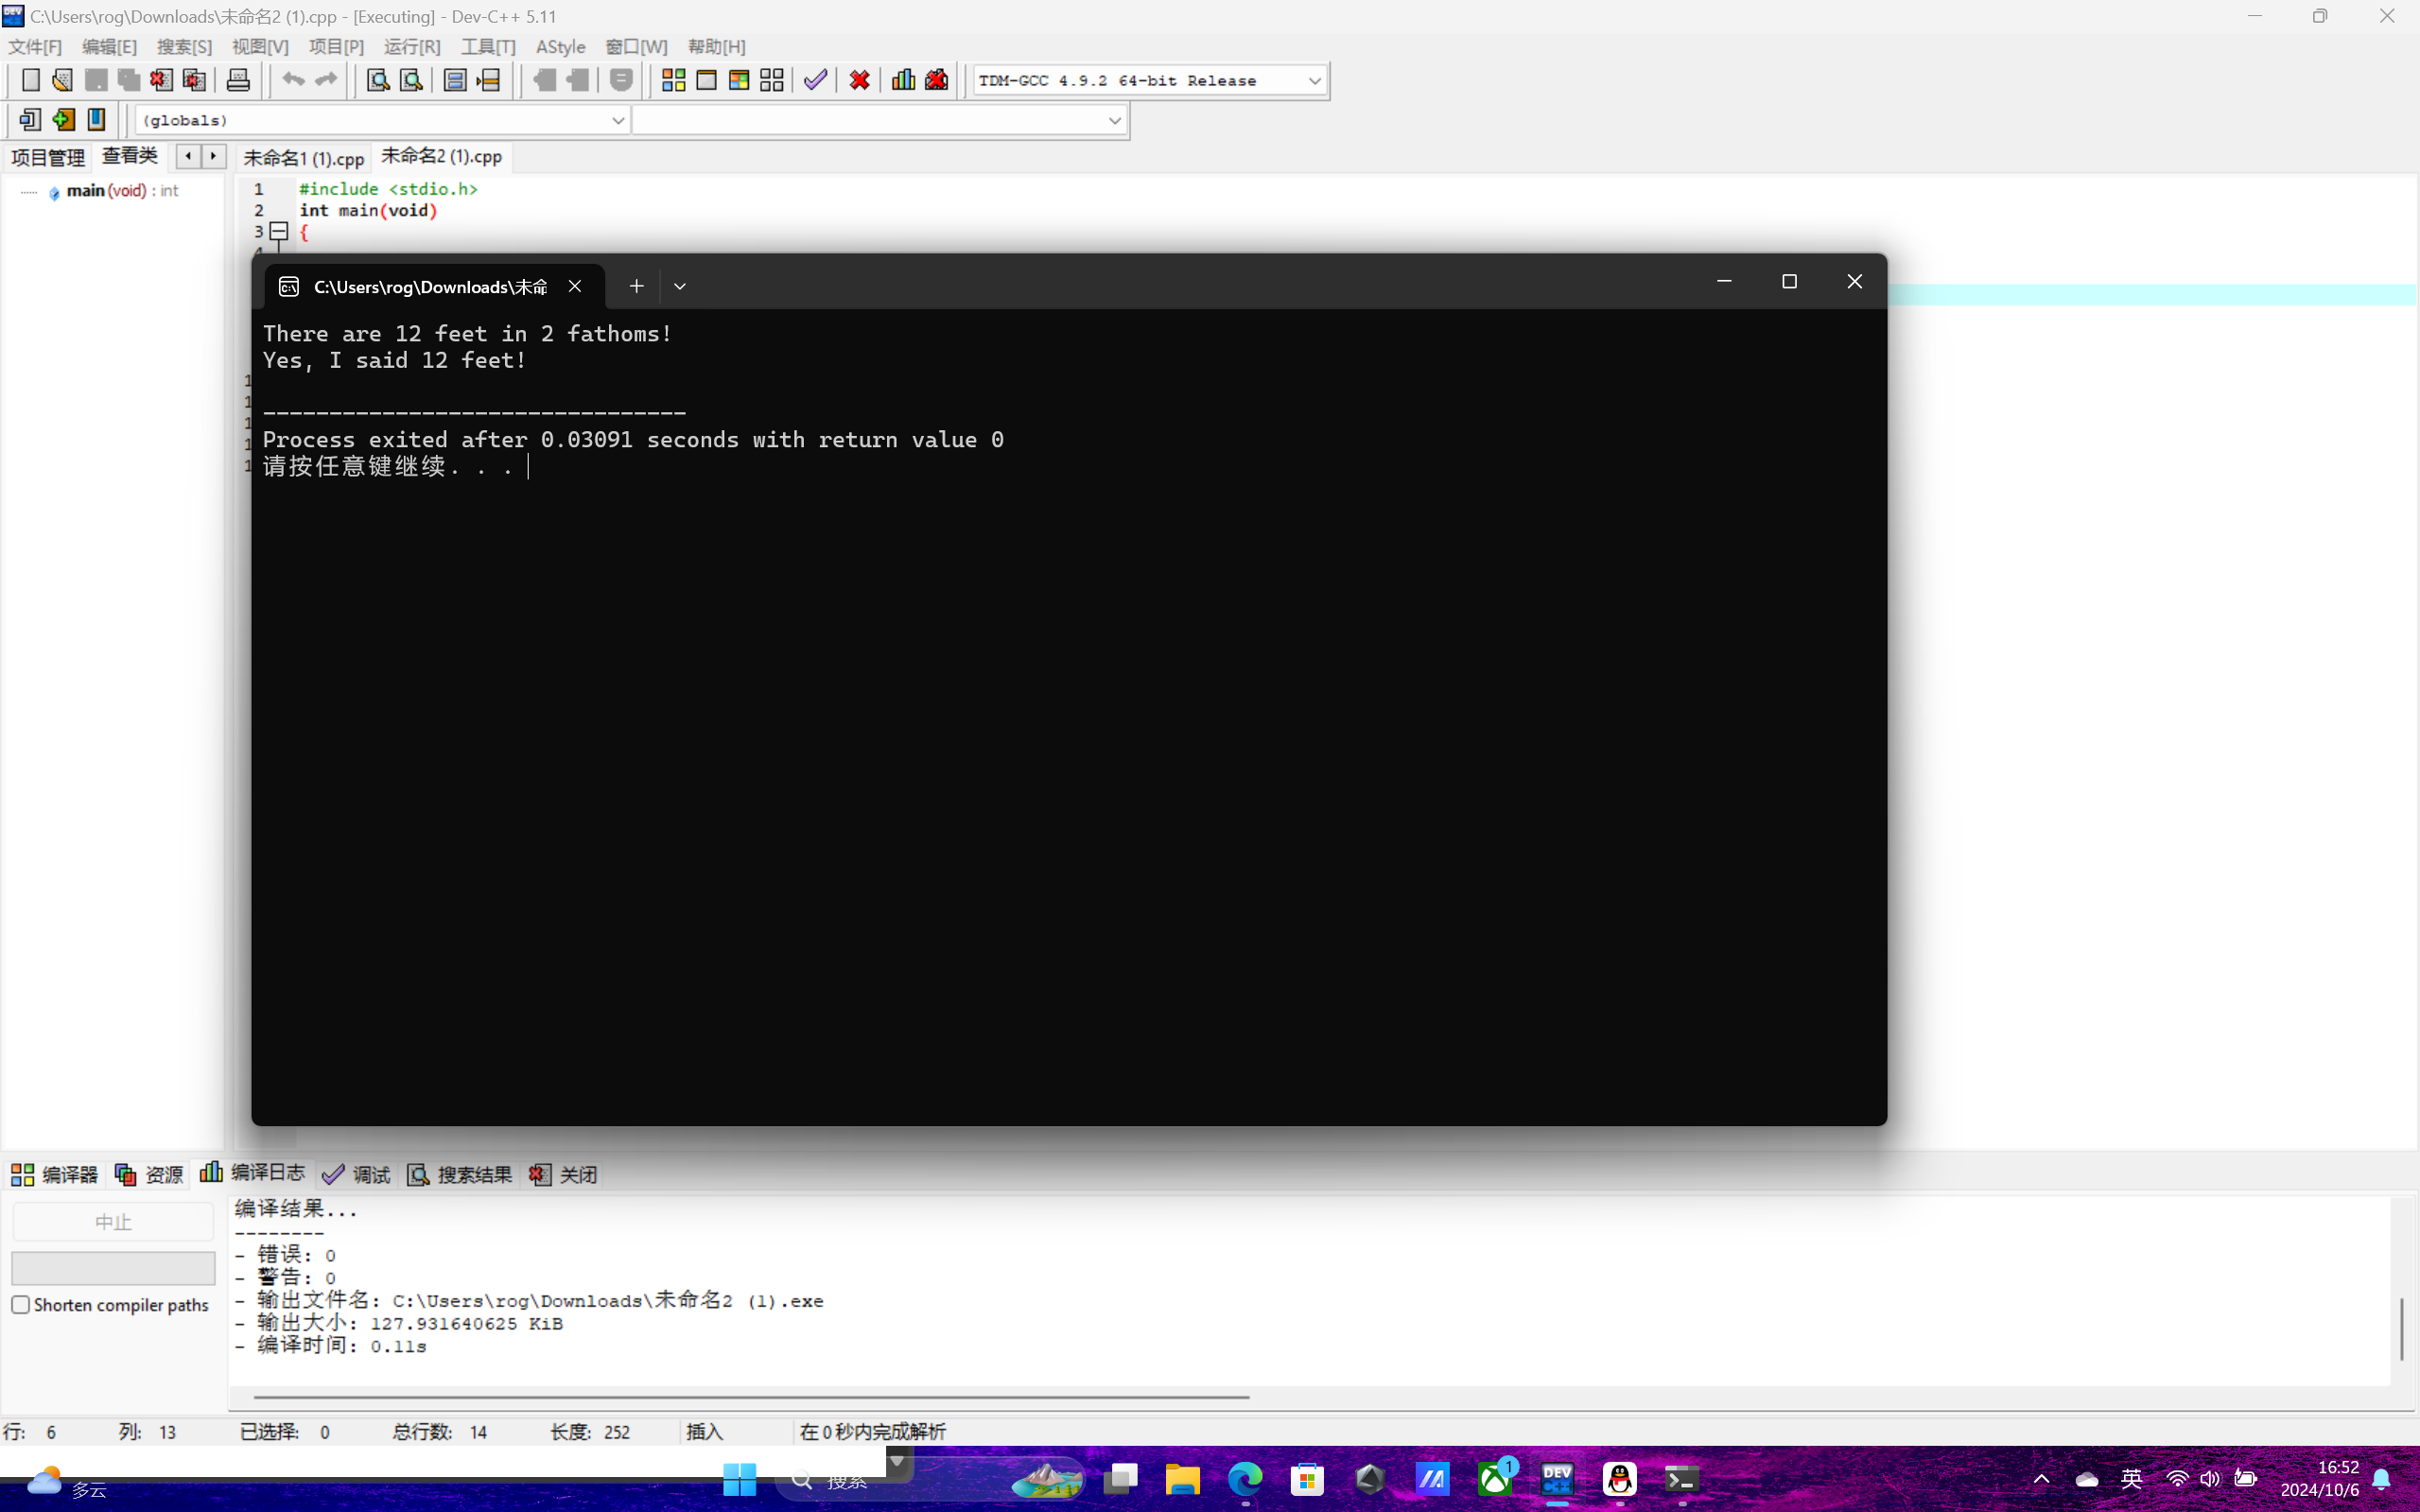2420x1512 pixels.
Task: Collapse code fold marker at line 3
Action: pyautogui.click(x=279, y=231)
